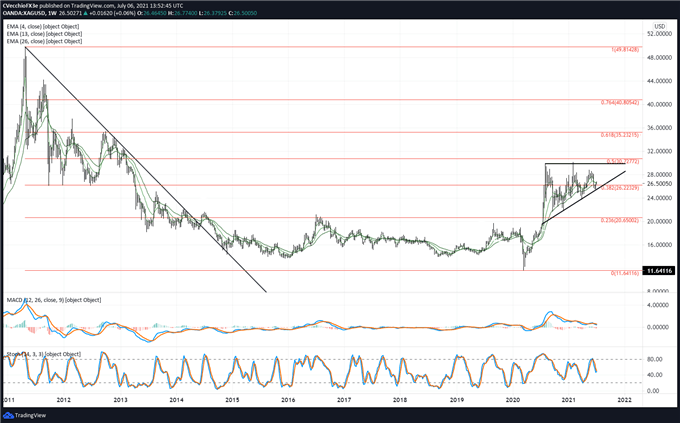The image size is (680, 423).
Task: Click the 2021 label on time axis
Action: point(569,400)
